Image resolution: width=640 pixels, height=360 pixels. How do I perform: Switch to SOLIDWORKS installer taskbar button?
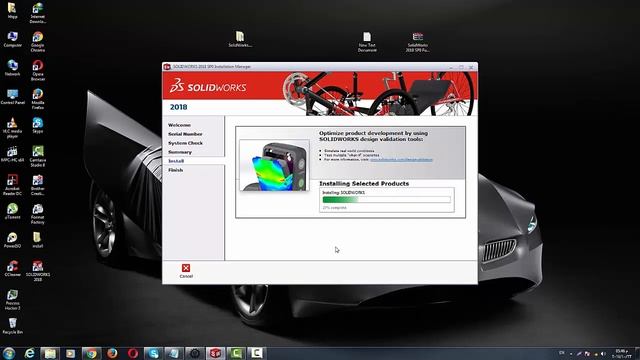(x=216, y=353)
